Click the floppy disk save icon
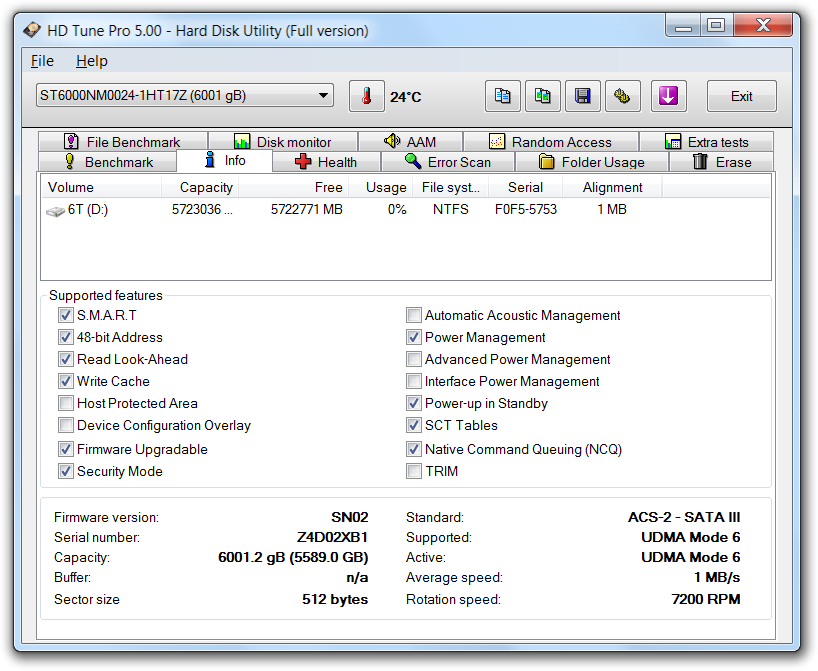The width and height of the screenshot is (818, 671). click(x=582, y=97)
